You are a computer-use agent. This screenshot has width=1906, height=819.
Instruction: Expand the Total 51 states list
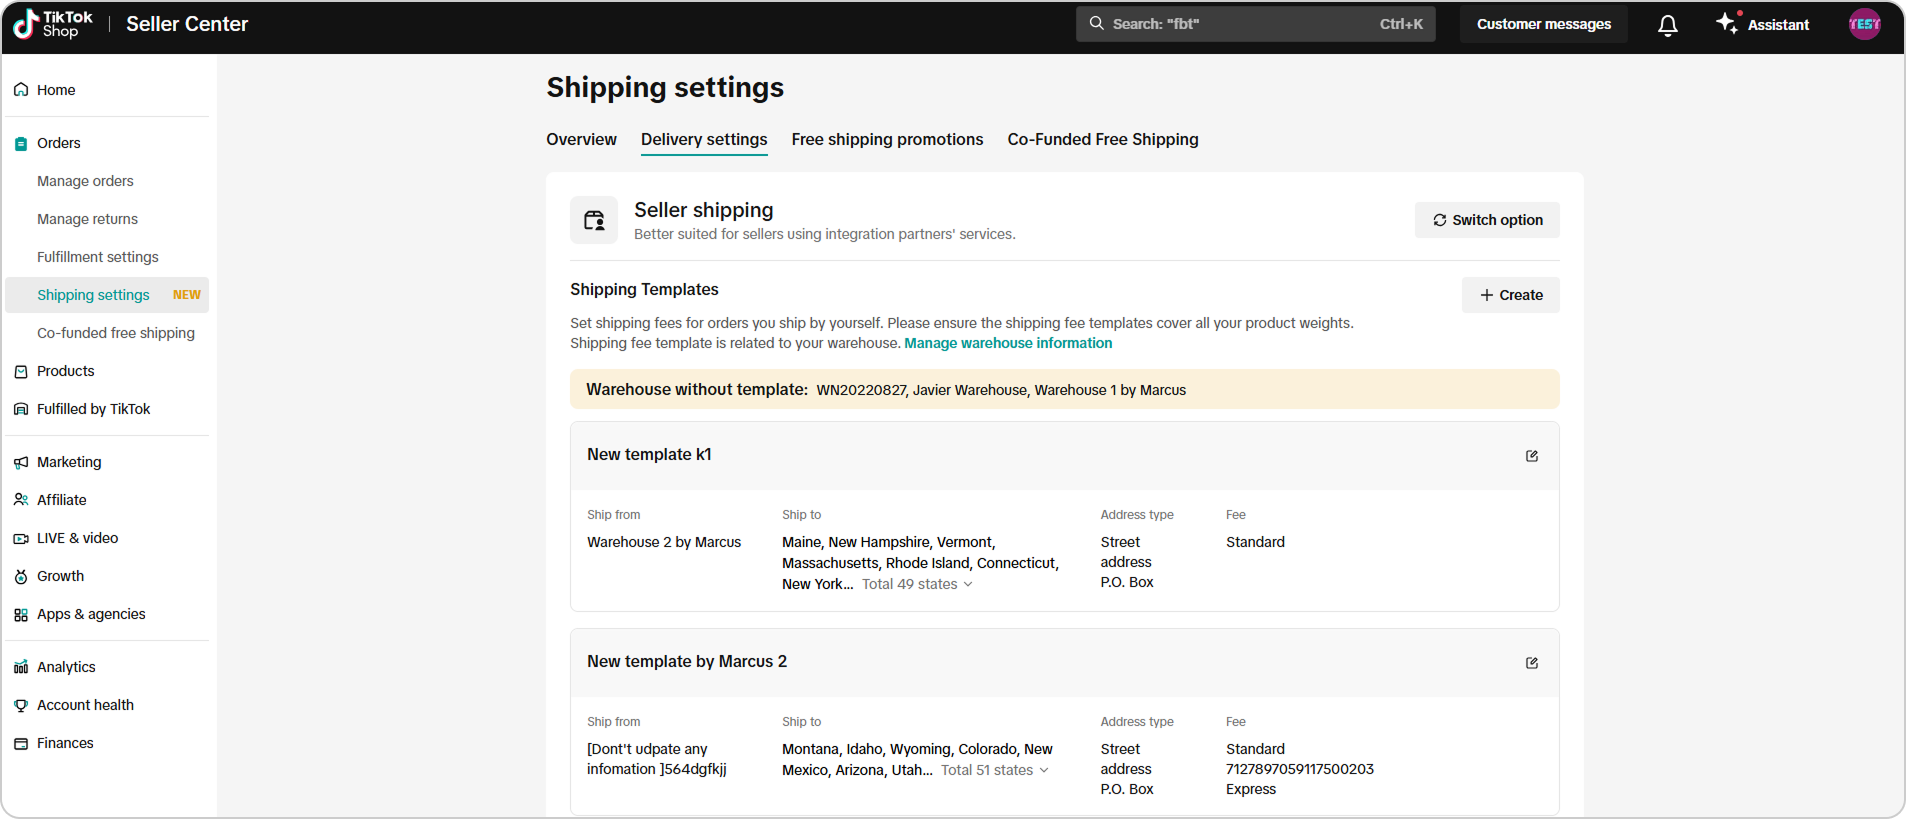994,770
